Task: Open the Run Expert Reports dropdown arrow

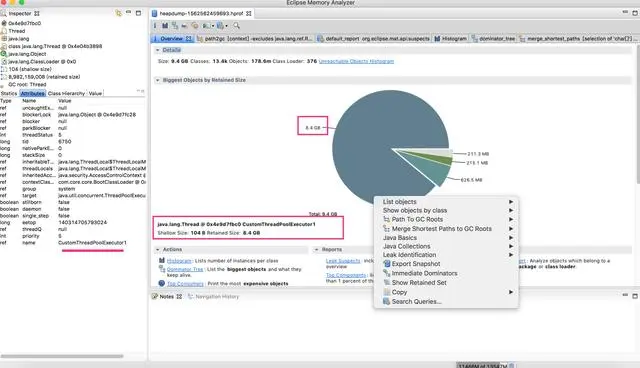Action: click(x=213, y=26)
